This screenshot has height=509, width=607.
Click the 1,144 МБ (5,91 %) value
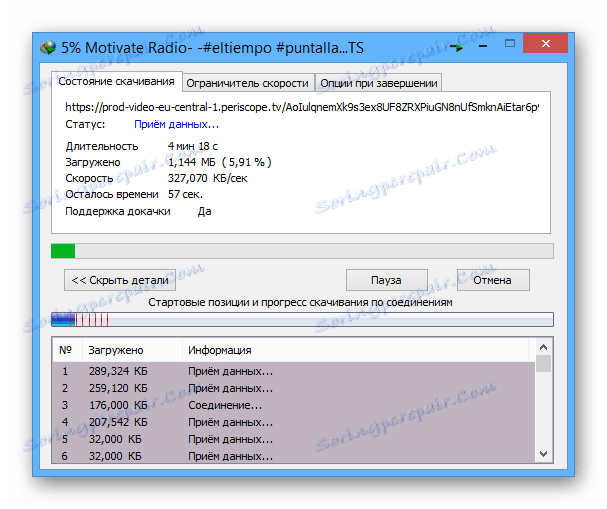pos(219,162)
